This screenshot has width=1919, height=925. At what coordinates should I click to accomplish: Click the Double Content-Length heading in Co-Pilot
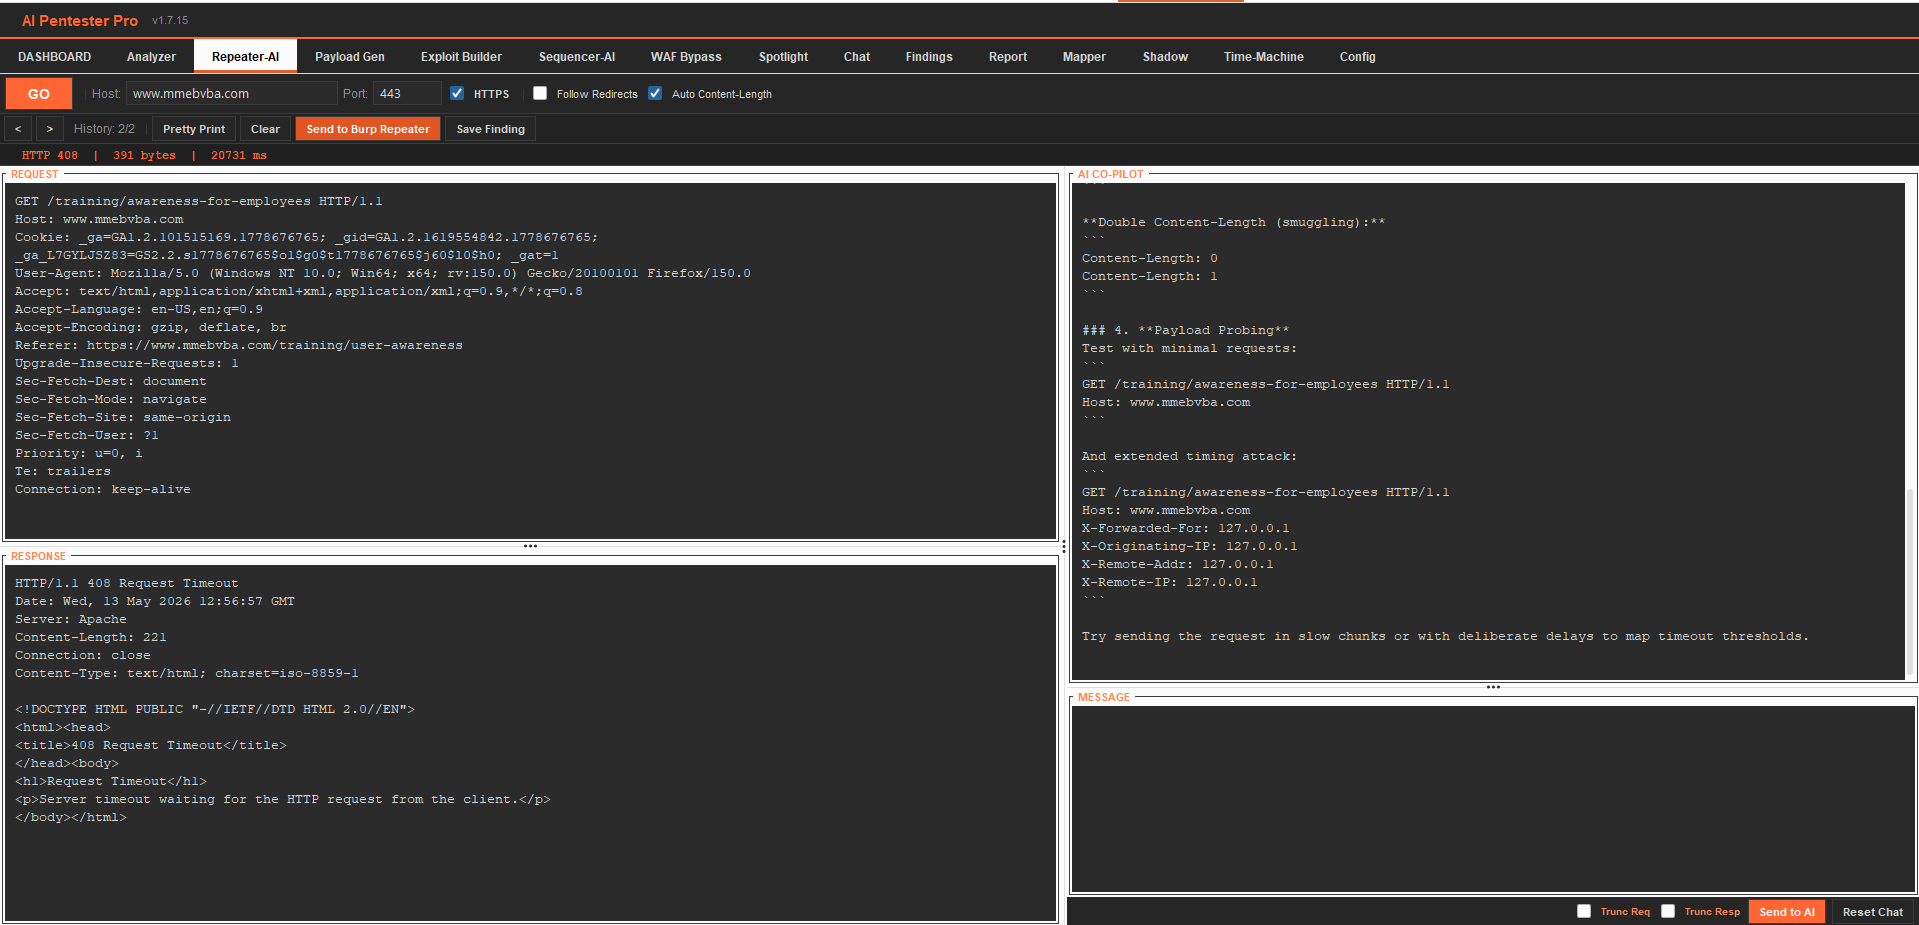pos(1233,222)
